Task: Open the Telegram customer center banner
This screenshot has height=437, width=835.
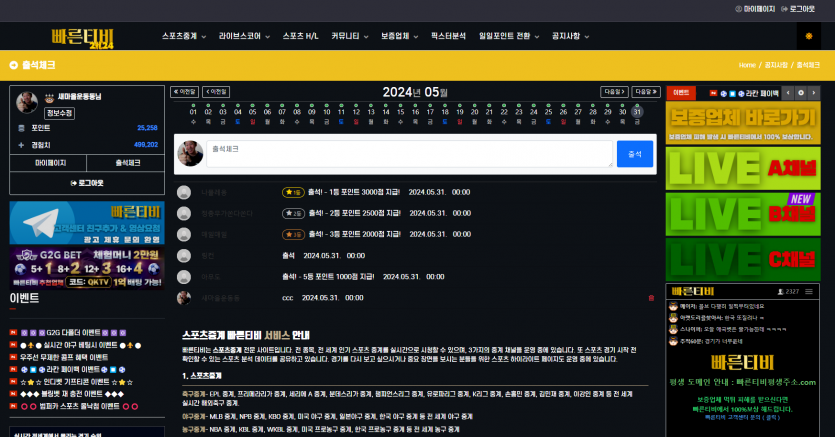Action: coord(87,223)
